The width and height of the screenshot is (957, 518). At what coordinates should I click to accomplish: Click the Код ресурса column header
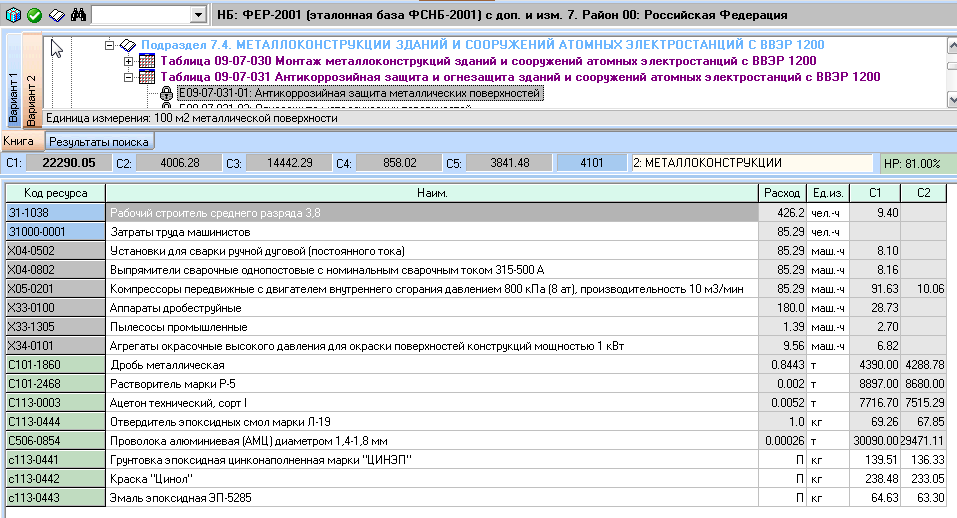pyautogui.click(x=56, y=193)
